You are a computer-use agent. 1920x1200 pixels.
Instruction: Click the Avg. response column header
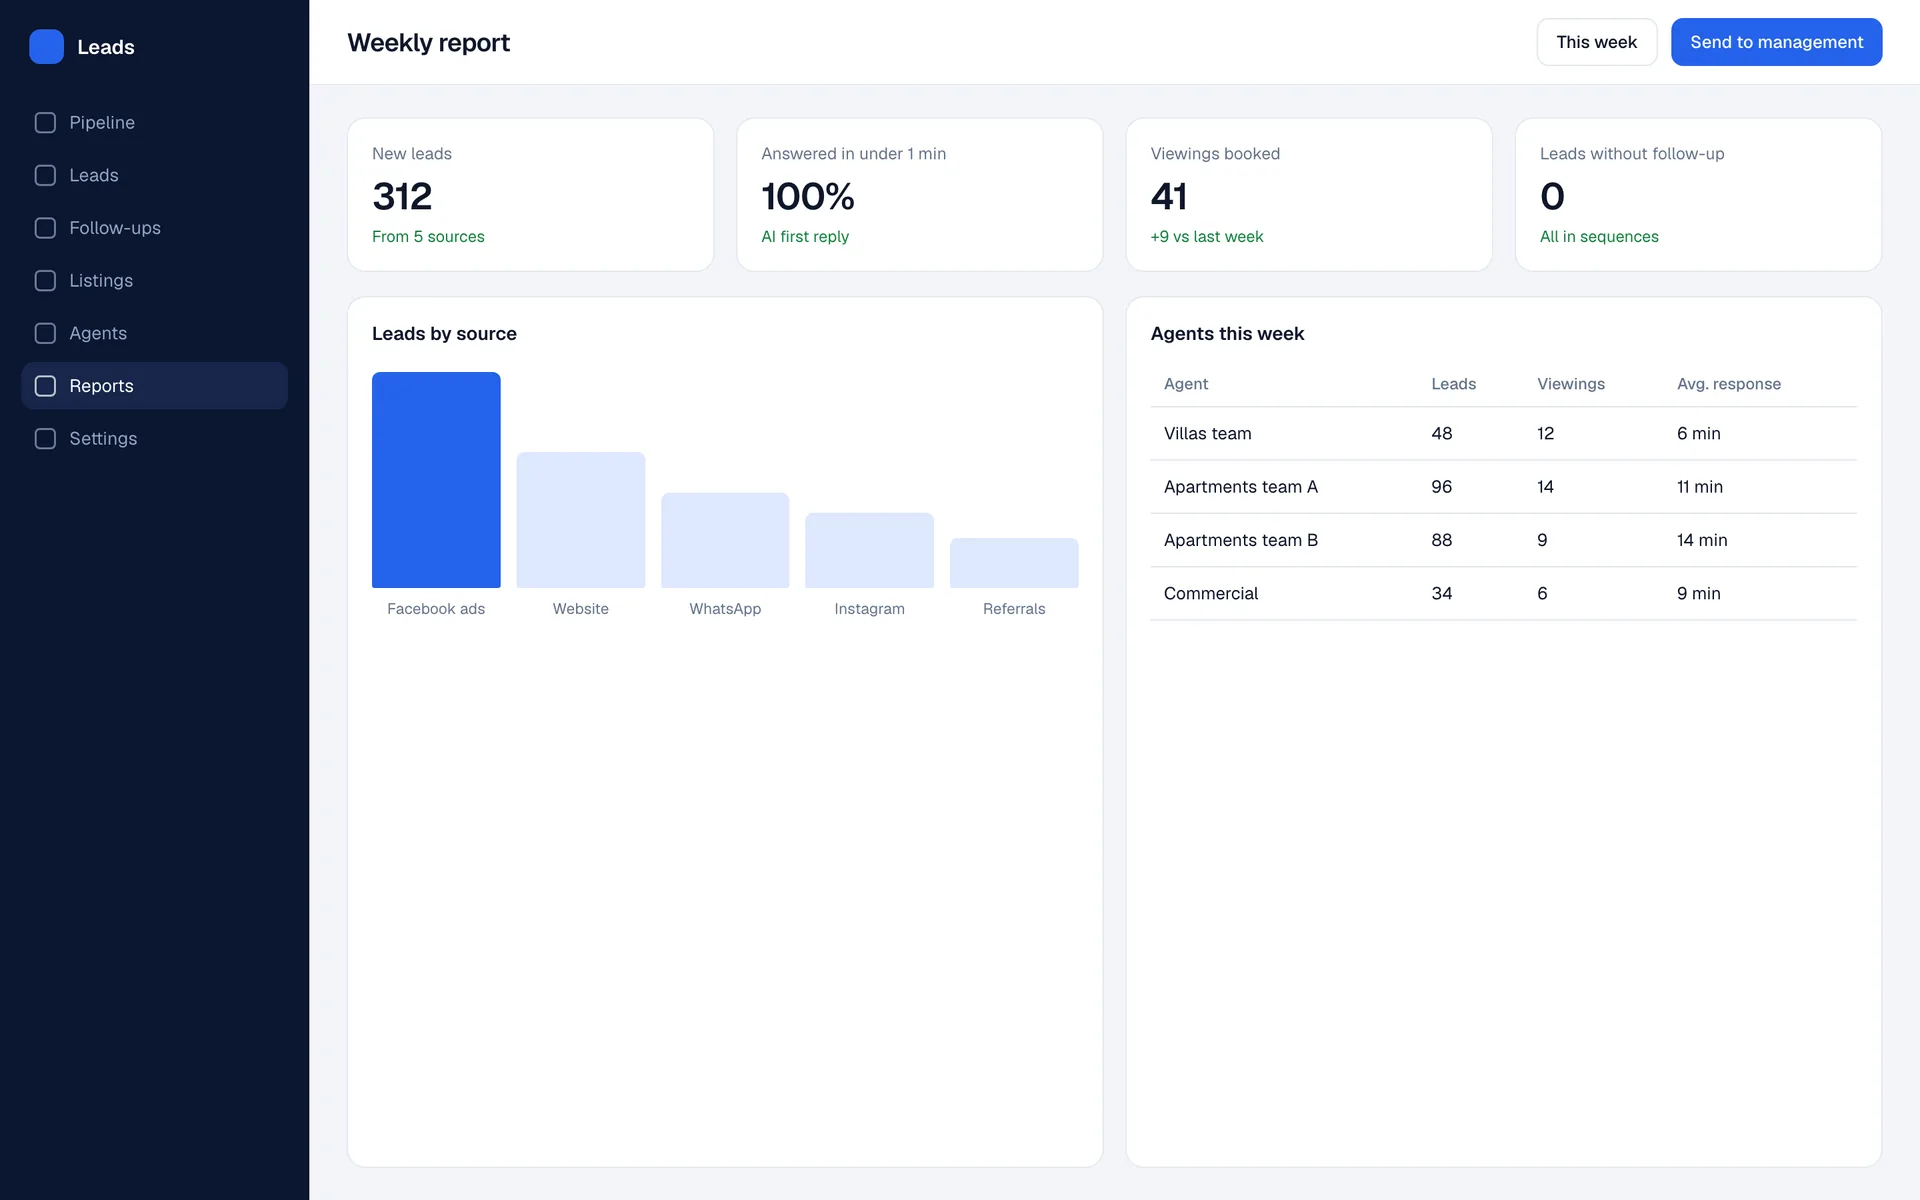tap(1728, 384)
